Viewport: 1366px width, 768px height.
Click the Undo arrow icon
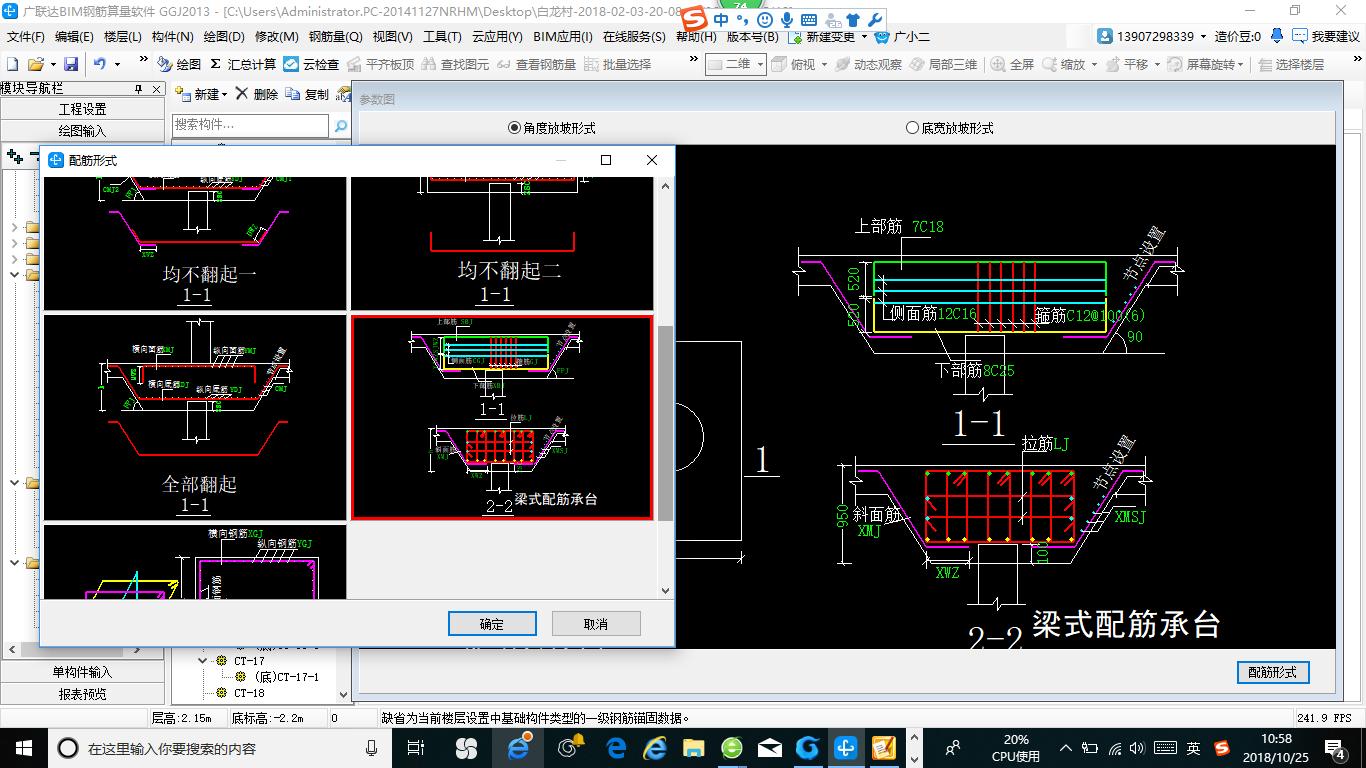coord(100,64)
